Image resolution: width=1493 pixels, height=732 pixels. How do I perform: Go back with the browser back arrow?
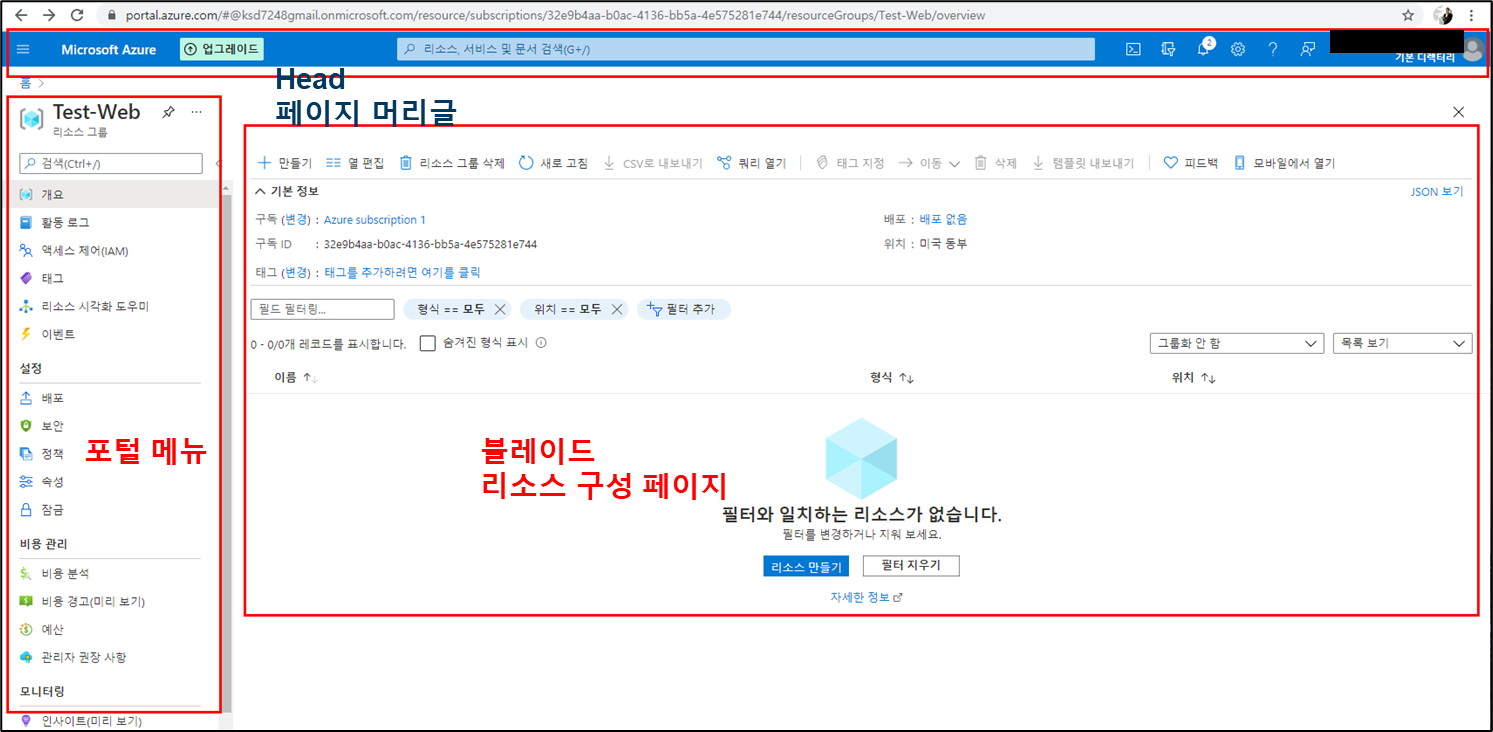pyautogui.click(x=21, y=15)
